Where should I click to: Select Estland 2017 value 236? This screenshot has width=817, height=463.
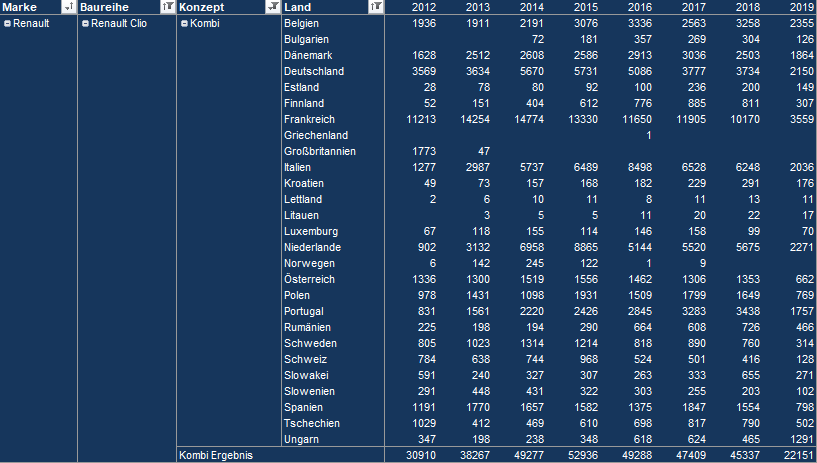[x=697, y=87]
